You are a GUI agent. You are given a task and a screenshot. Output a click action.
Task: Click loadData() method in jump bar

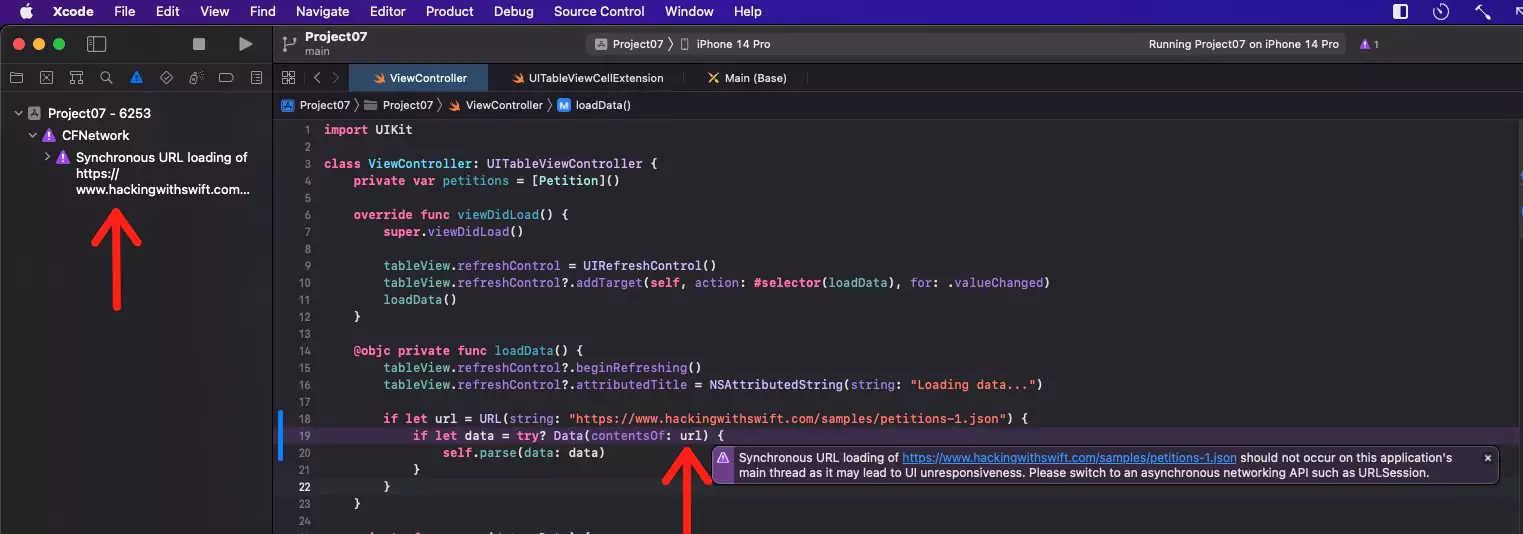pyautogui.click(x=594, y=105)
